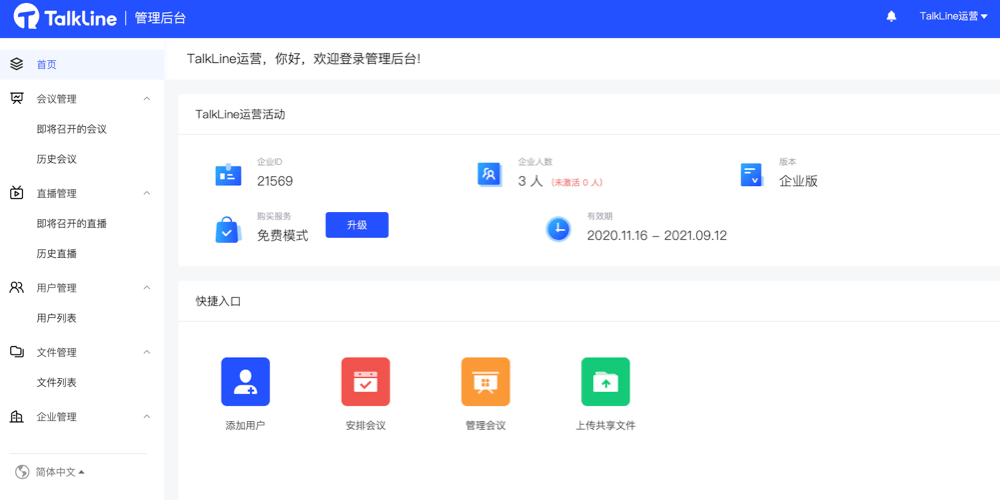Open the 添加用户 shortcut icon
Viewport: 1000px width, 500px height.
[245, 382]
